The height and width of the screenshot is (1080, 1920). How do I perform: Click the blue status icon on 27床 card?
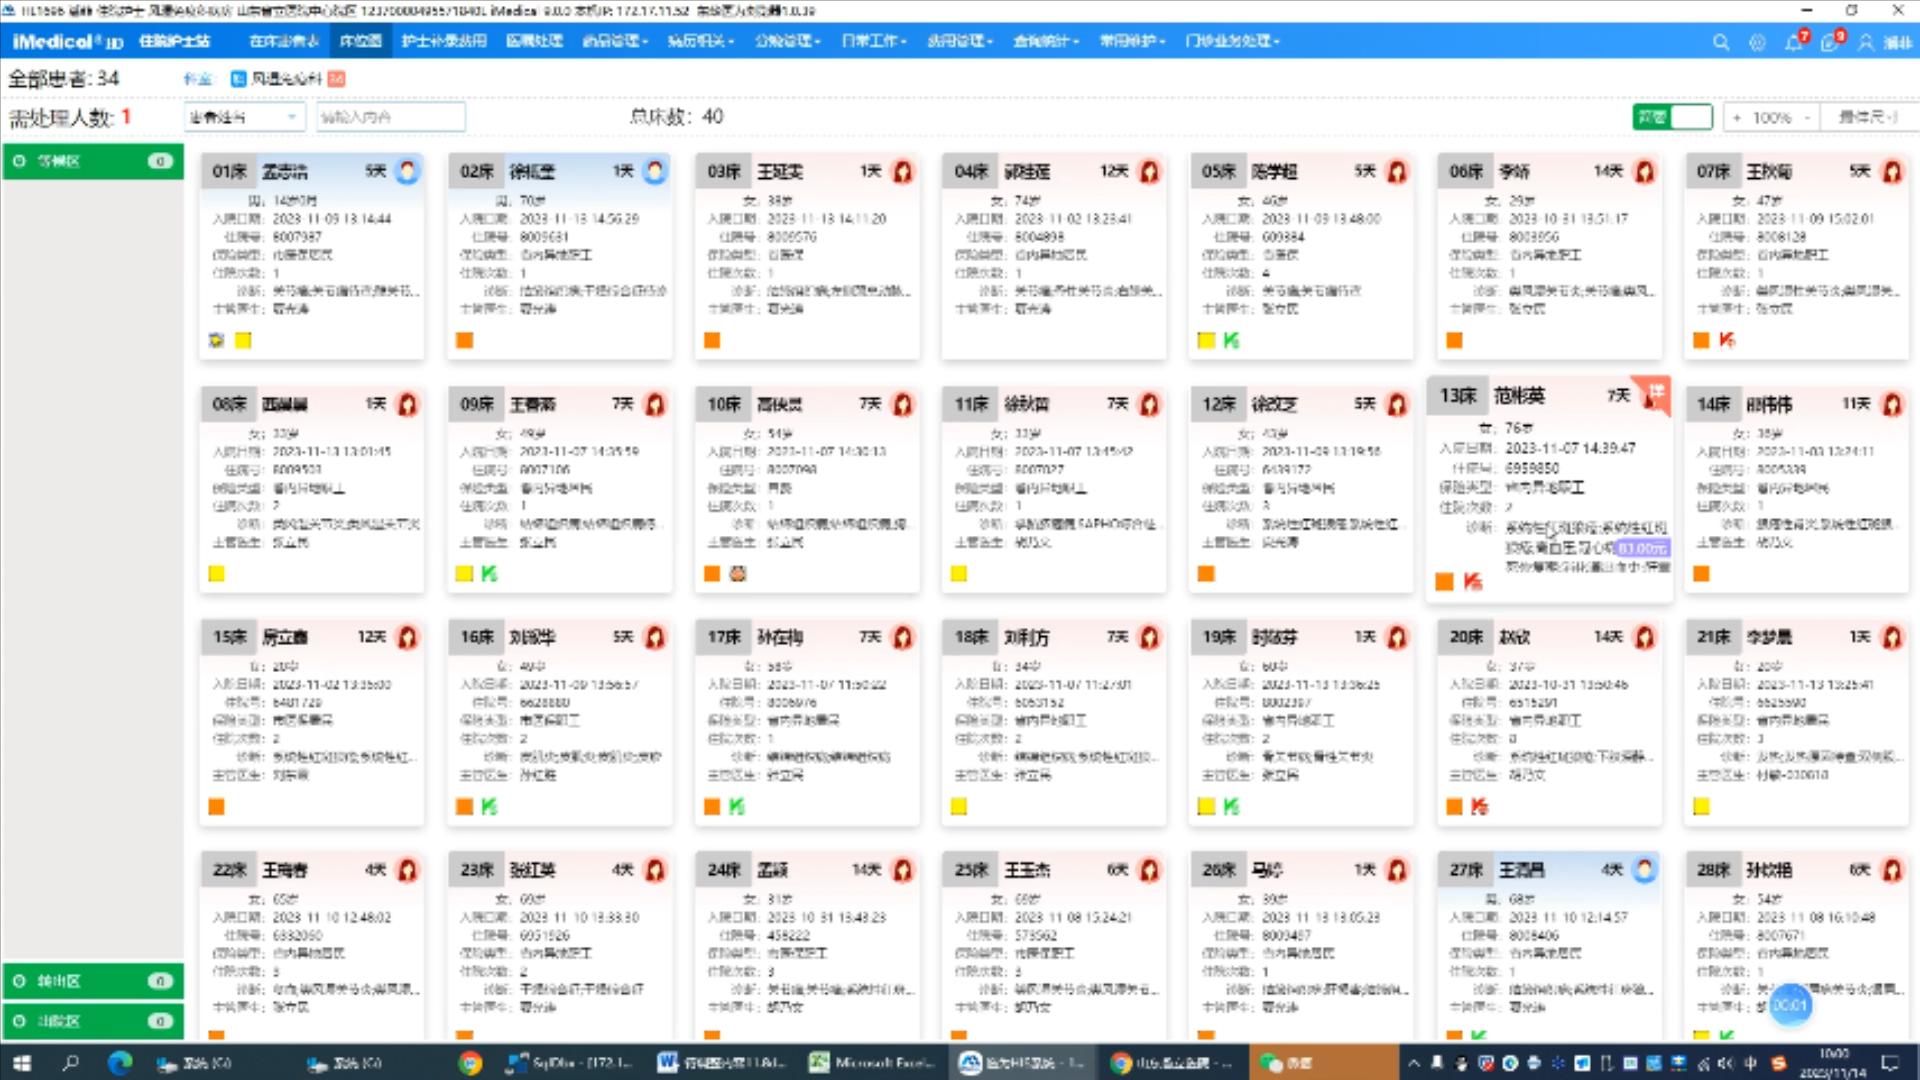[x=1645, y=870]
